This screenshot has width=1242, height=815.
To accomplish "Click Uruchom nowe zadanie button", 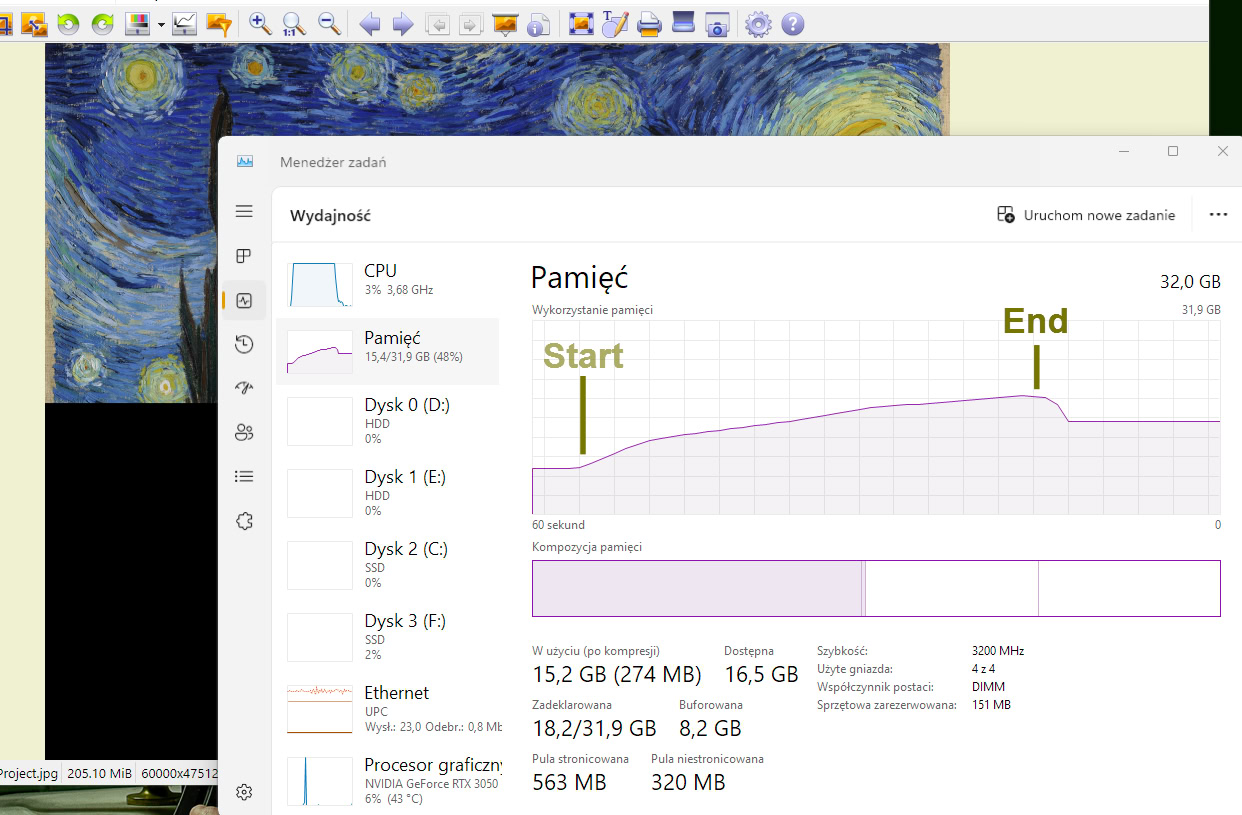I will [x=1086, y=215].
